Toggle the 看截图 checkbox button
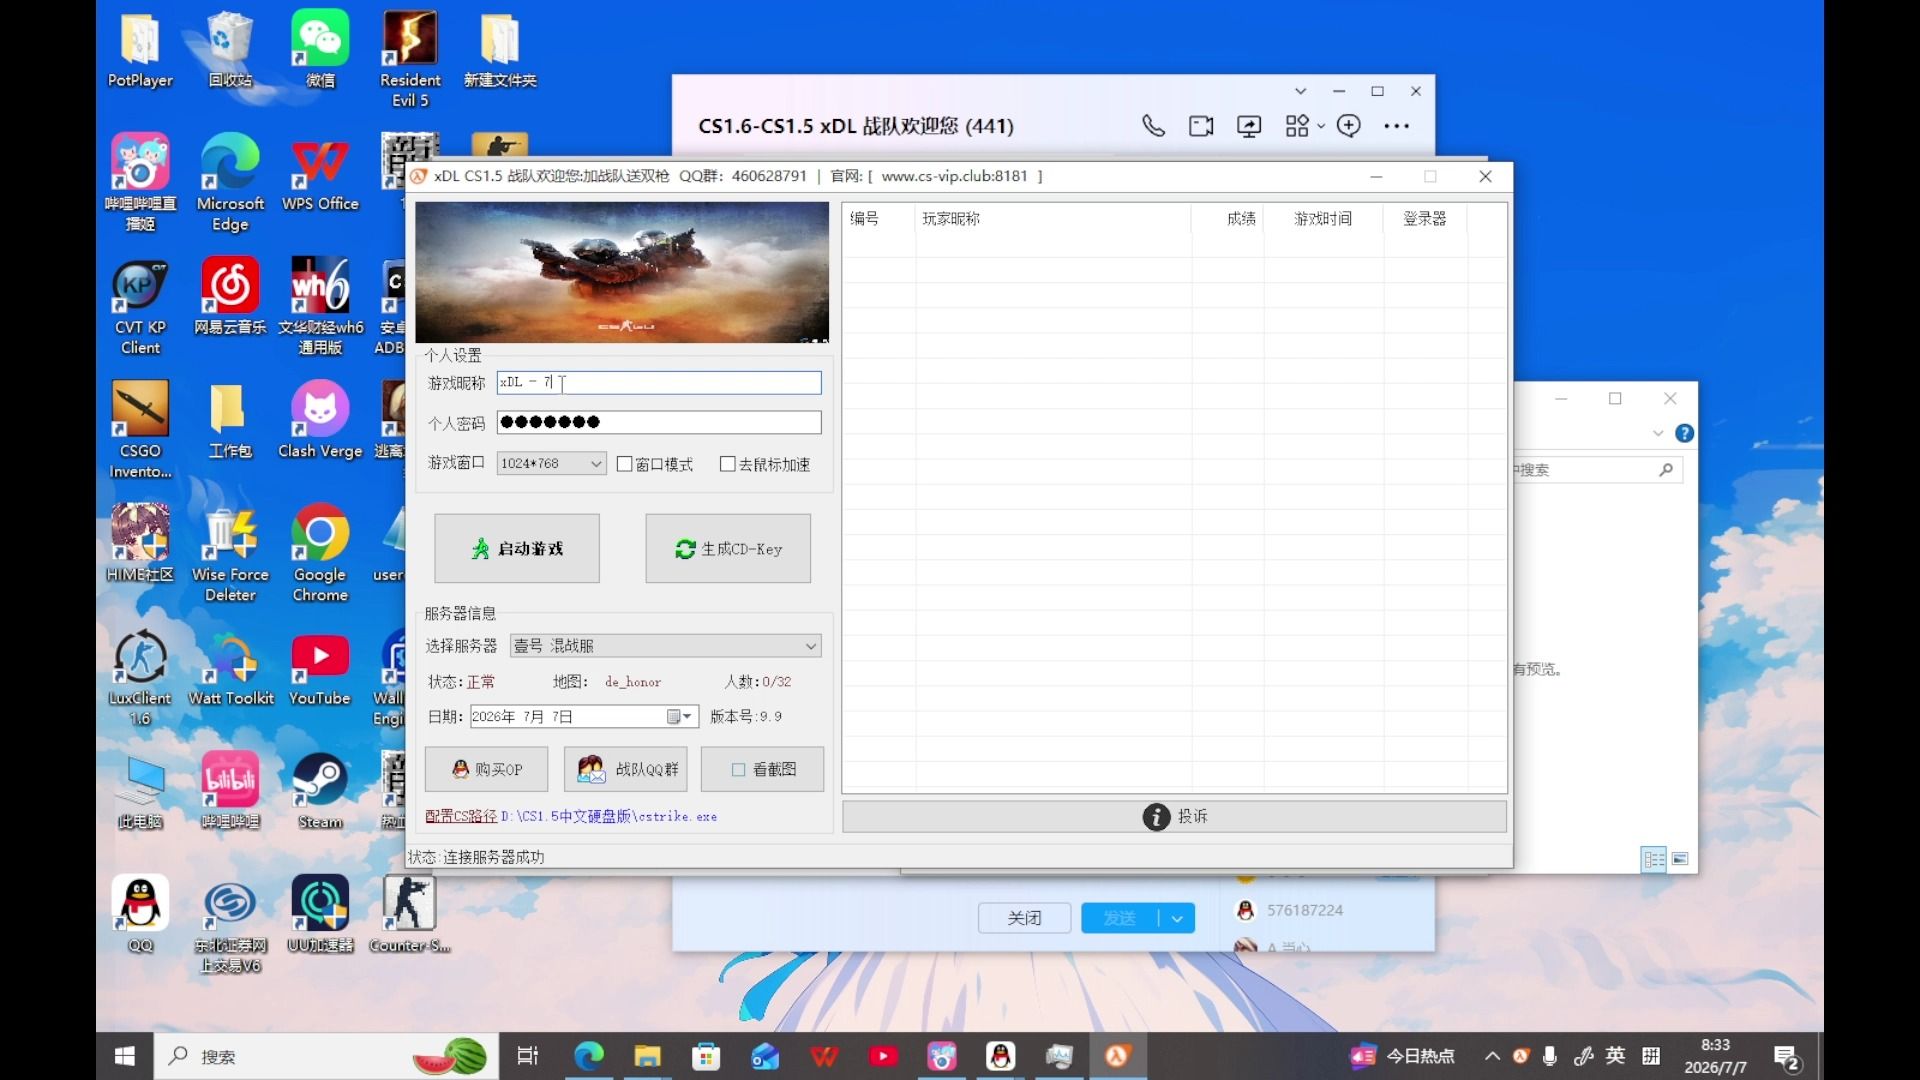The height and width of the screenshot is (1080, 1920). tap(762, 769)
